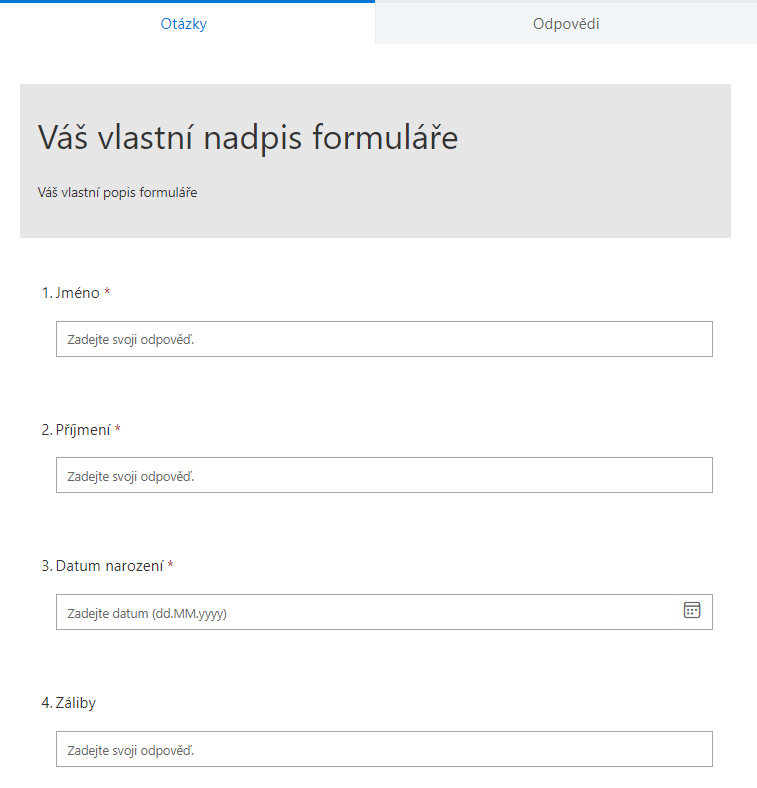Focus the Příjmení answer field

coord(384,475)
